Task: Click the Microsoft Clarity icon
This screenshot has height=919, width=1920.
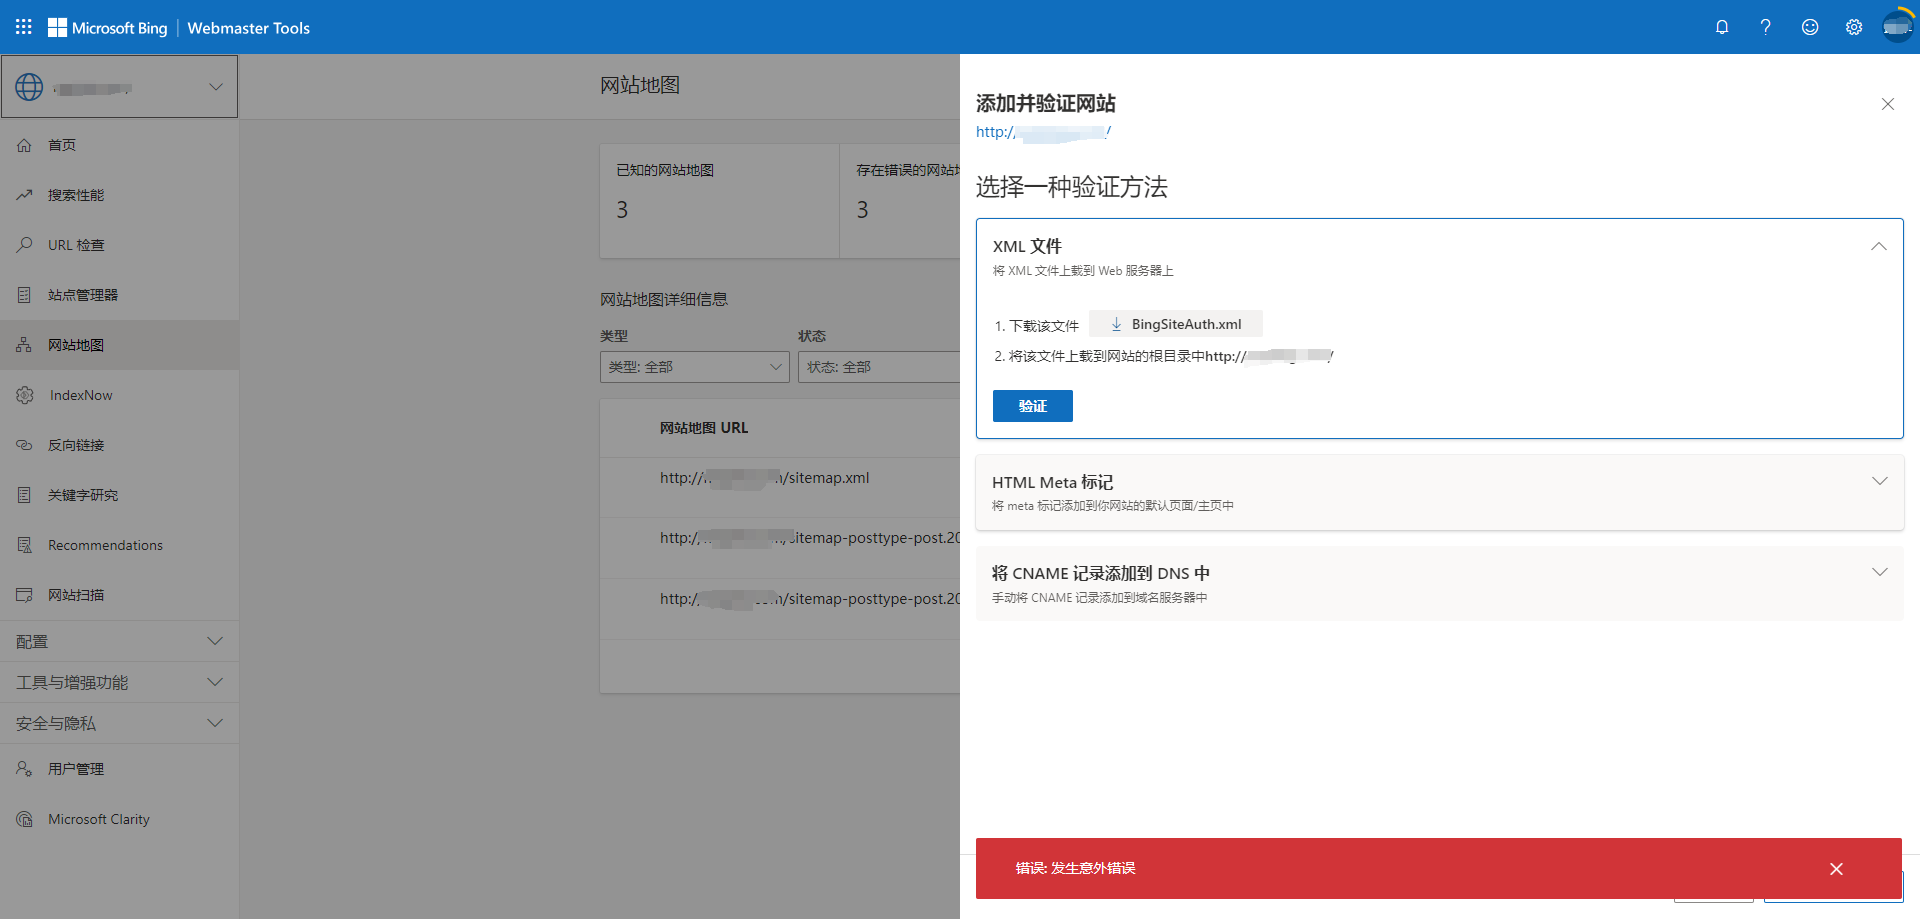Action: tap(24, 819)
